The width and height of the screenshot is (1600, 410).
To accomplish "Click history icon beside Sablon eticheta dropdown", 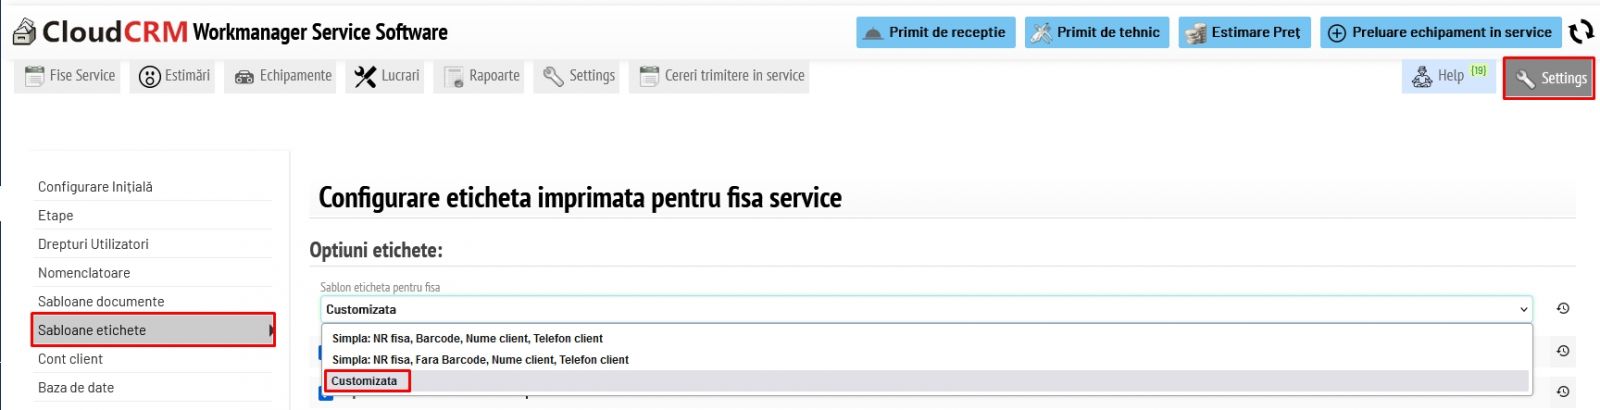I will (1563, 309).
